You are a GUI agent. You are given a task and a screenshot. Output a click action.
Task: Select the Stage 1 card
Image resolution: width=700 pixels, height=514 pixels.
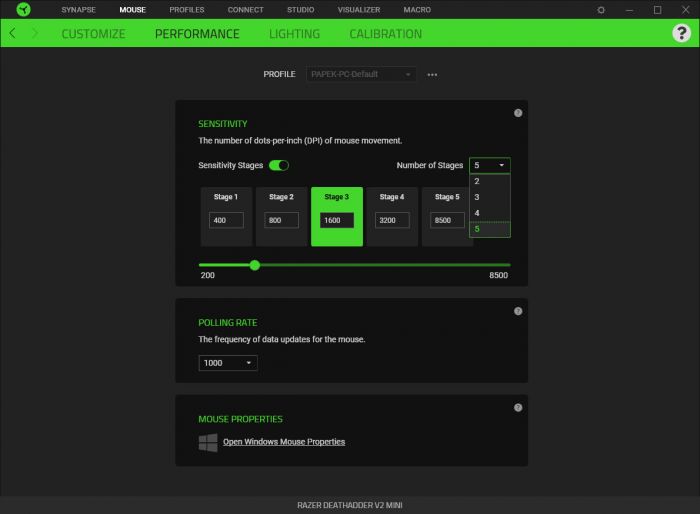click(x=226, y=217)
